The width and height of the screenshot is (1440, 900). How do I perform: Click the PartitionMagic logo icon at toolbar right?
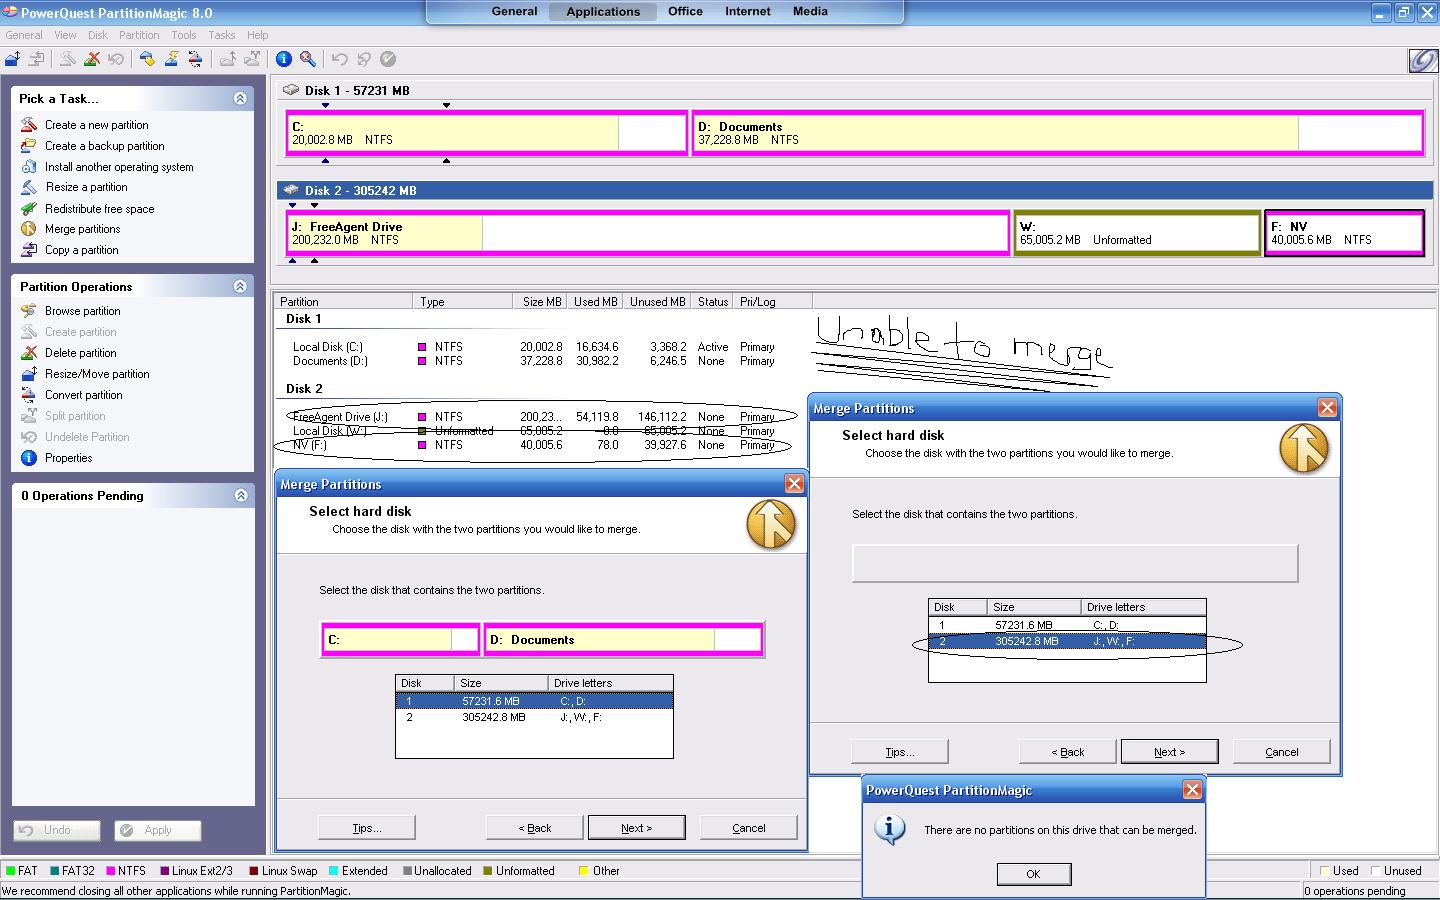point(1422,61)
